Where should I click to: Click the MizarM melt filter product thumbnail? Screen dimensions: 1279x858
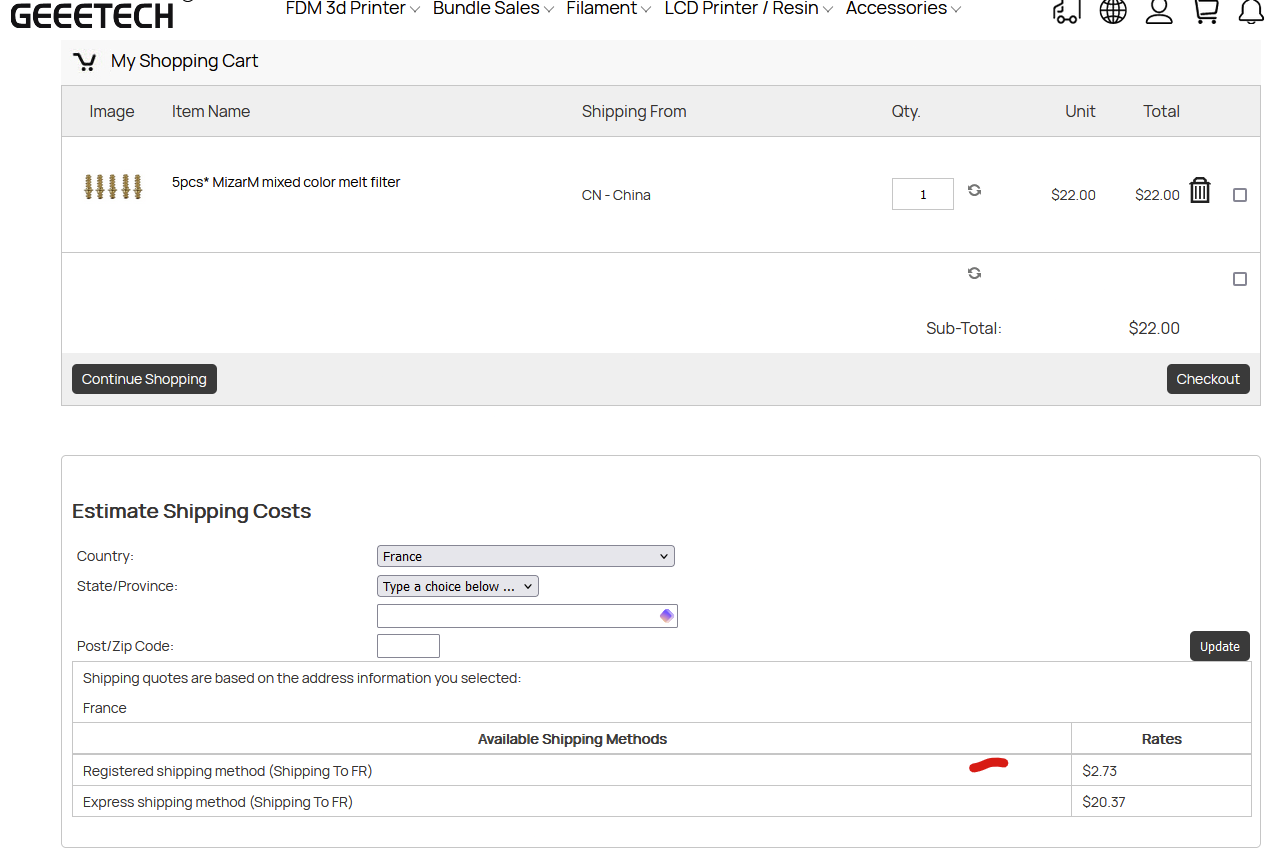coord(113,187)
